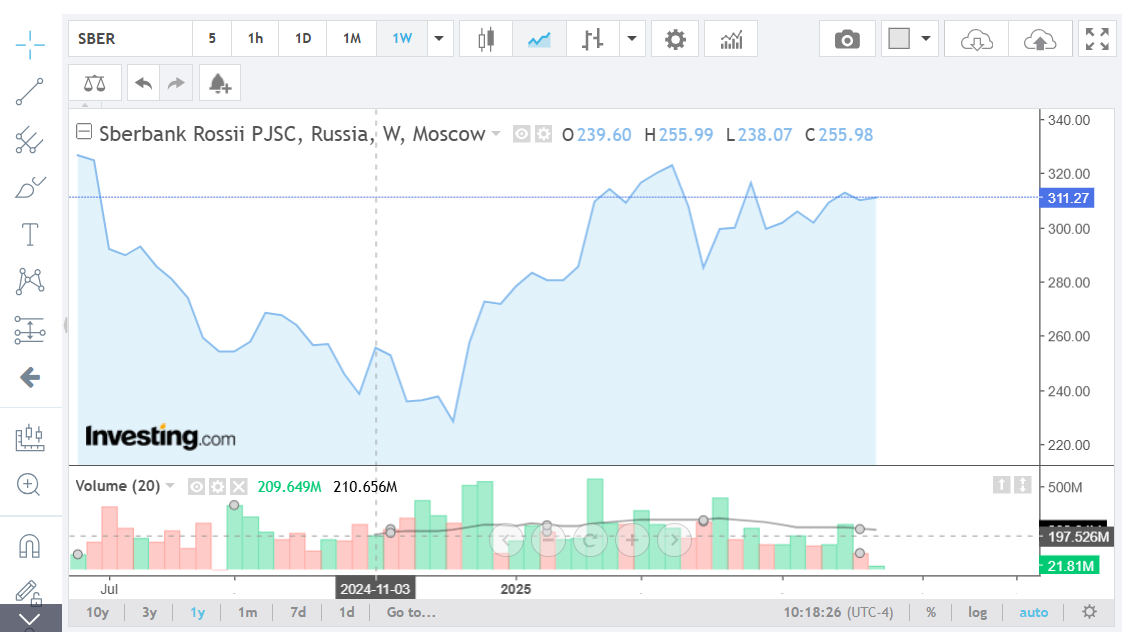
Task: Take a chart snapshot with camera
Action: tap(847, 39)
